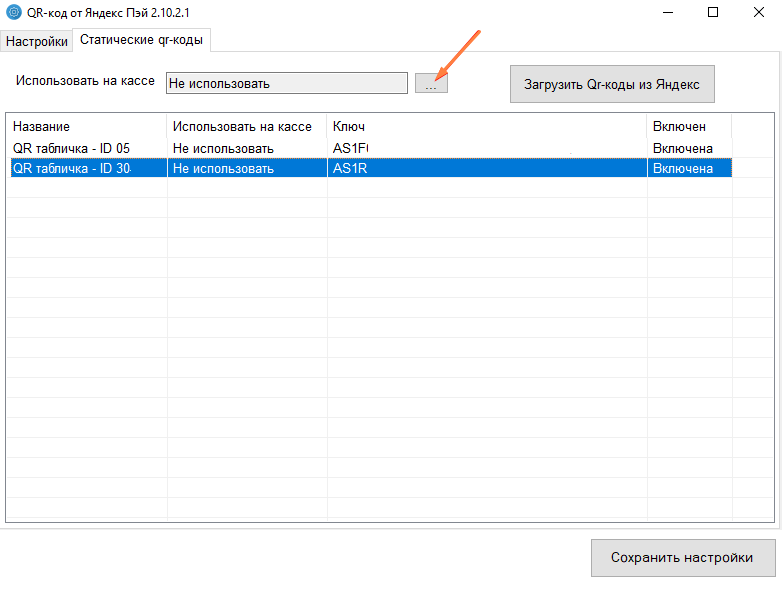
Task: Click Сохранить настройки button
Action: [x=681, y=557]
